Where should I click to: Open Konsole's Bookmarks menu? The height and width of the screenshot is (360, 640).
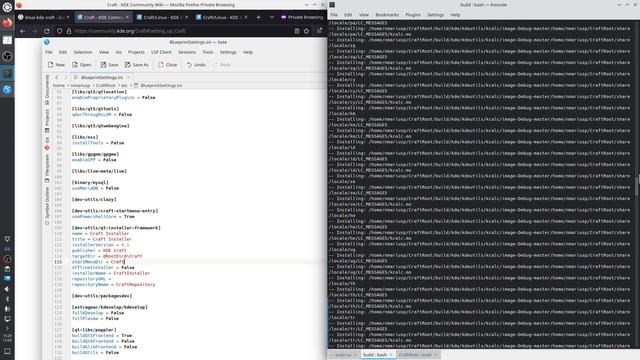click(387, 15)
